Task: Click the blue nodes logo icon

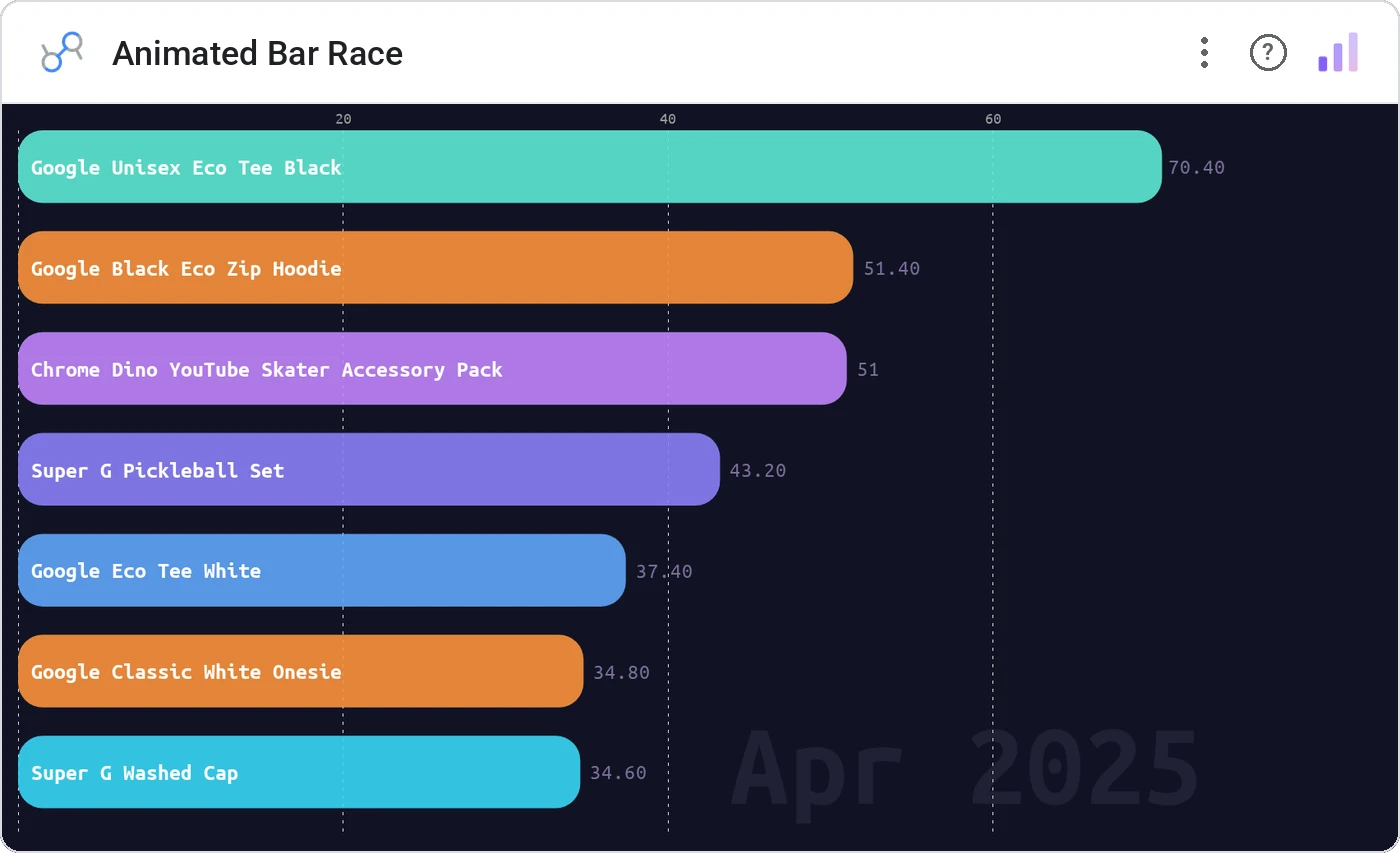Action: coord(61,53)
